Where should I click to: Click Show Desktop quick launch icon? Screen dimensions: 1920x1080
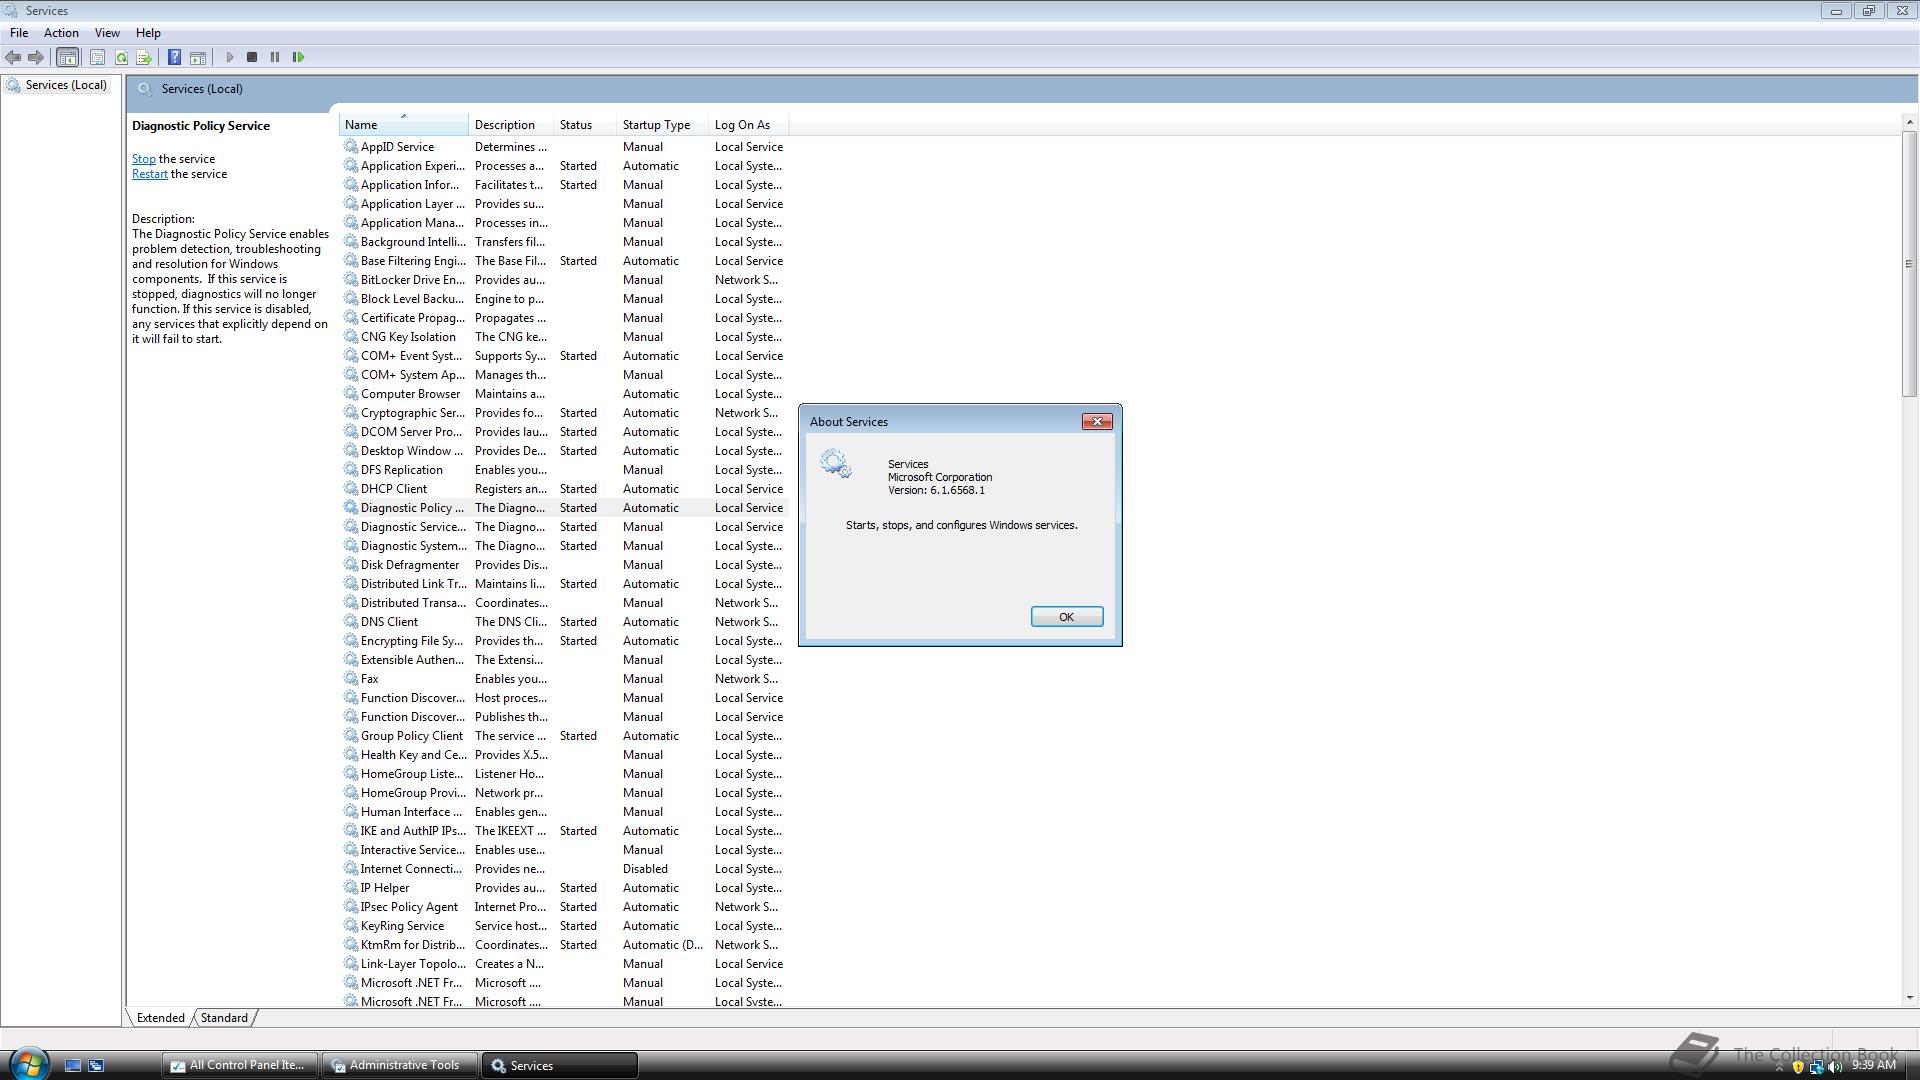(x=73, y=1066)
